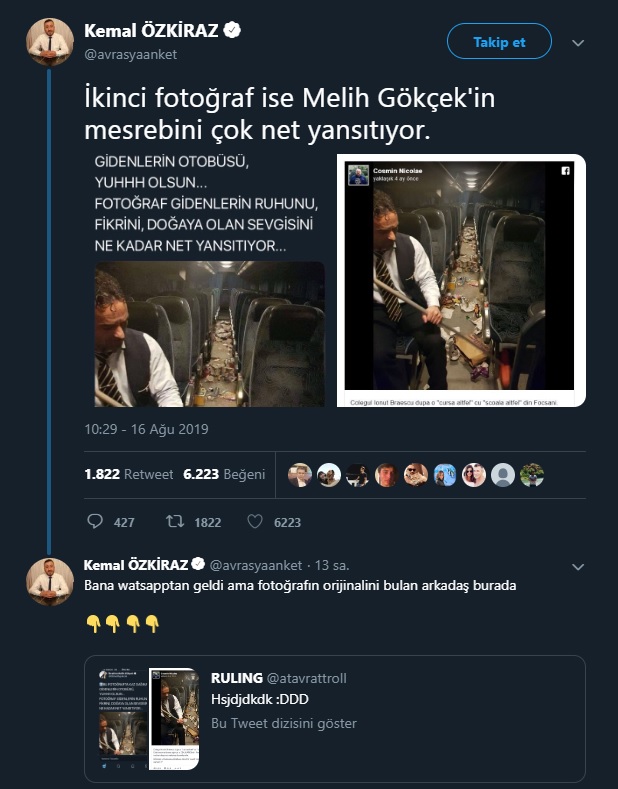Open Kemal ÖZKİRAZ's profile picture at top

50,42
